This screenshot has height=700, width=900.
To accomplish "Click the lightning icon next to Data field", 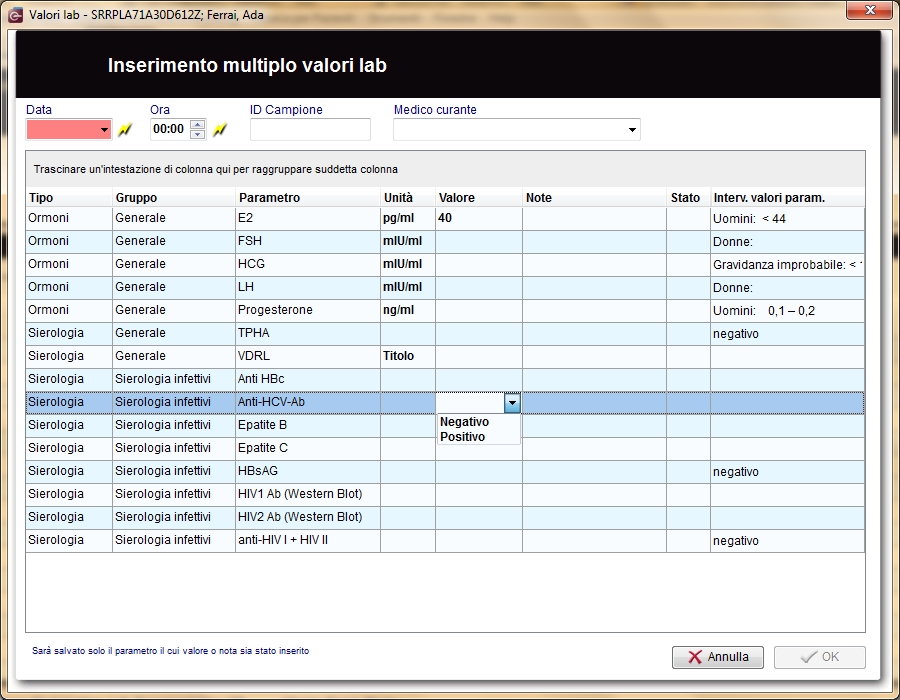I will point(125,130).
